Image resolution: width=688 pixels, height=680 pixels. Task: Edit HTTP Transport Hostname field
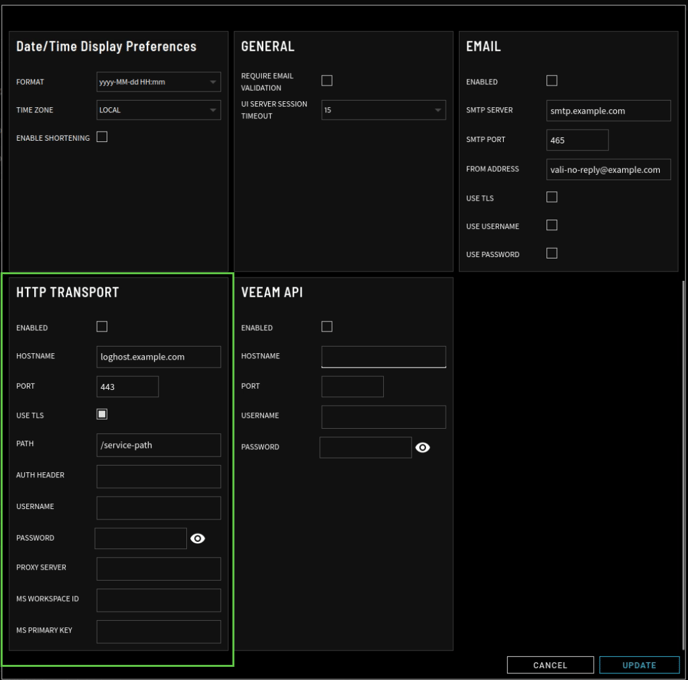pyautogui.click(x=158, y=357)
